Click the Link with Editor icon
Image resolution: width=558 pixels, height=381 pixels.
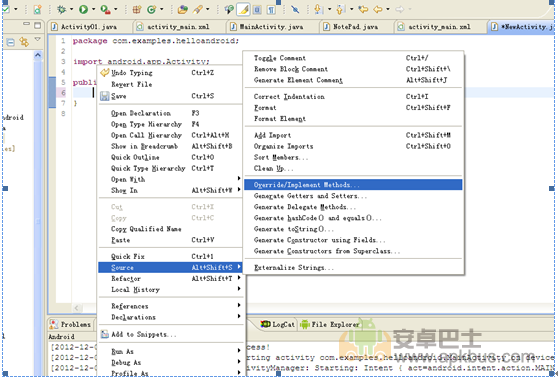[24, 42]
